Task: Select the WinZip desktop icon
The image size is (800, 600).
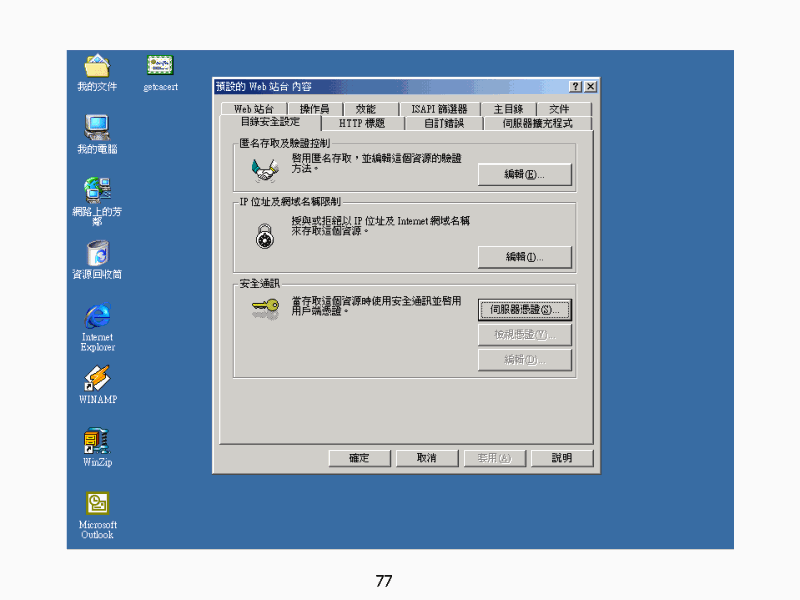Action: click(97, 441)
